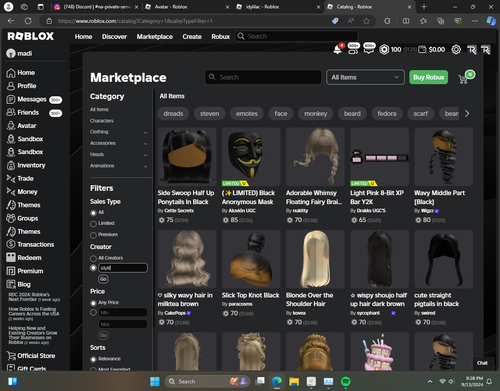The height and width of the screenshot is (391, 500).
Task: Show more topic chips with right arrow
Action: pyautogui.click(x=467, y=114)
